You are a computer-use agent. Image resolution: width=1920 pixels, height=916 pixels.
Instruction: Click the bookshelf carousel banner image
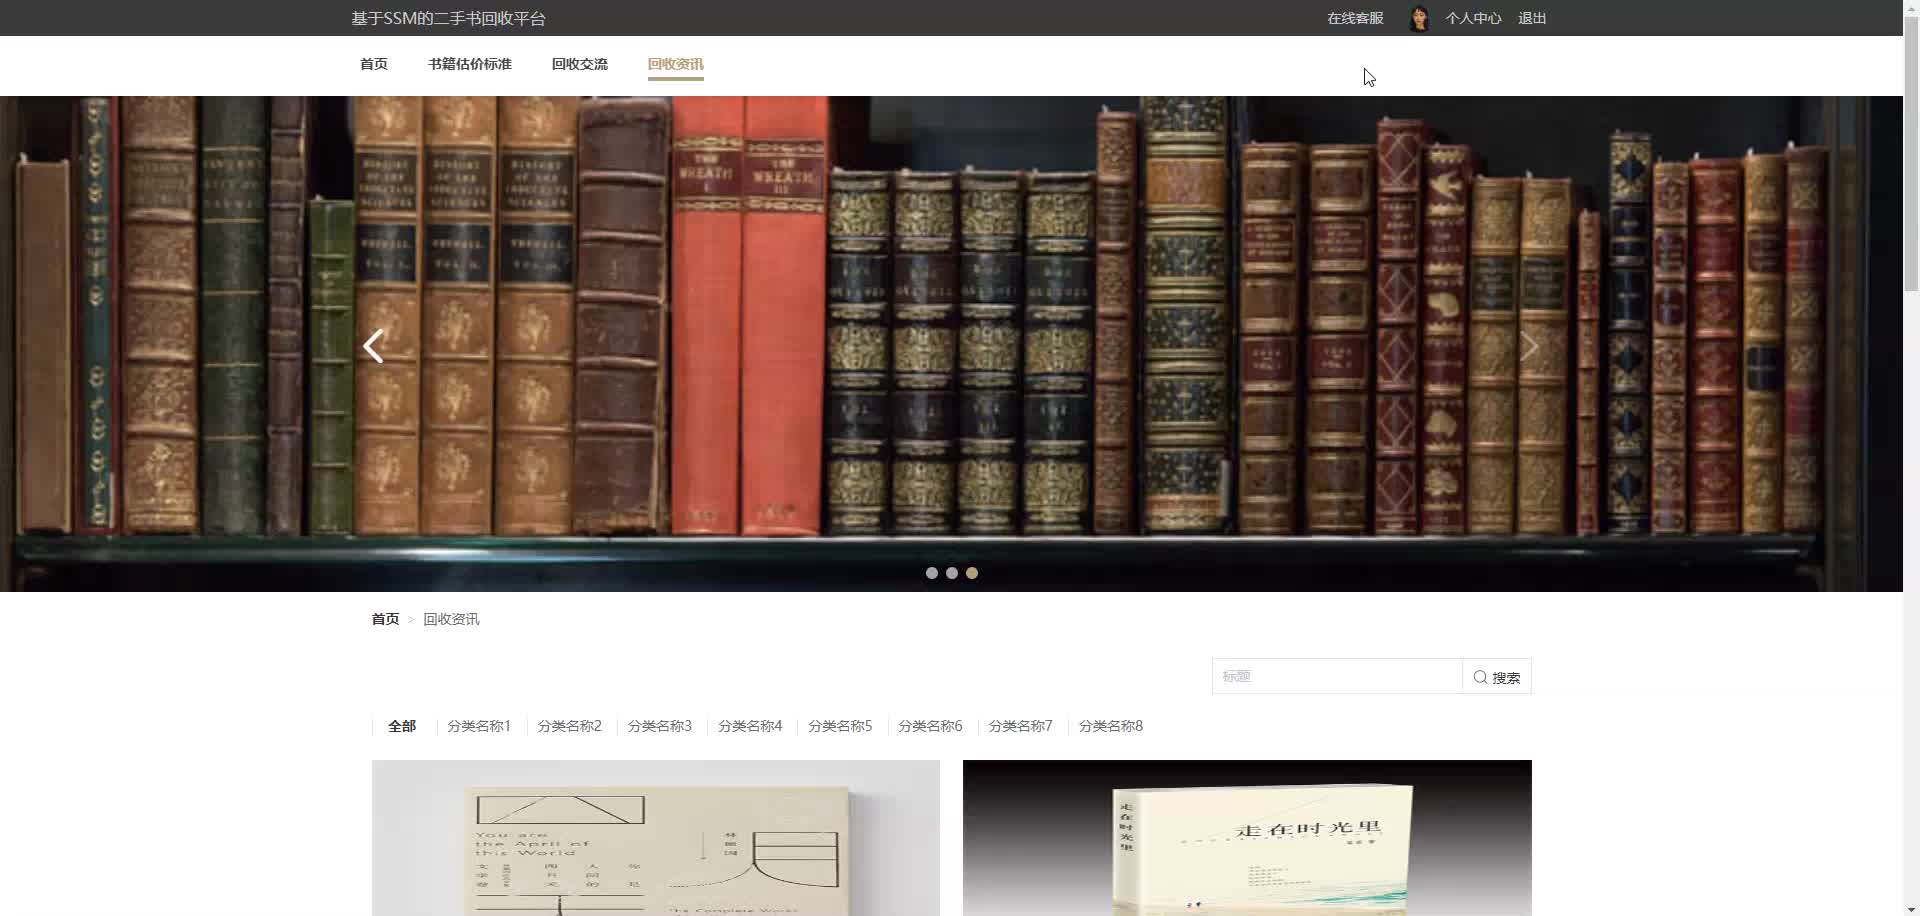pos(951,343)
